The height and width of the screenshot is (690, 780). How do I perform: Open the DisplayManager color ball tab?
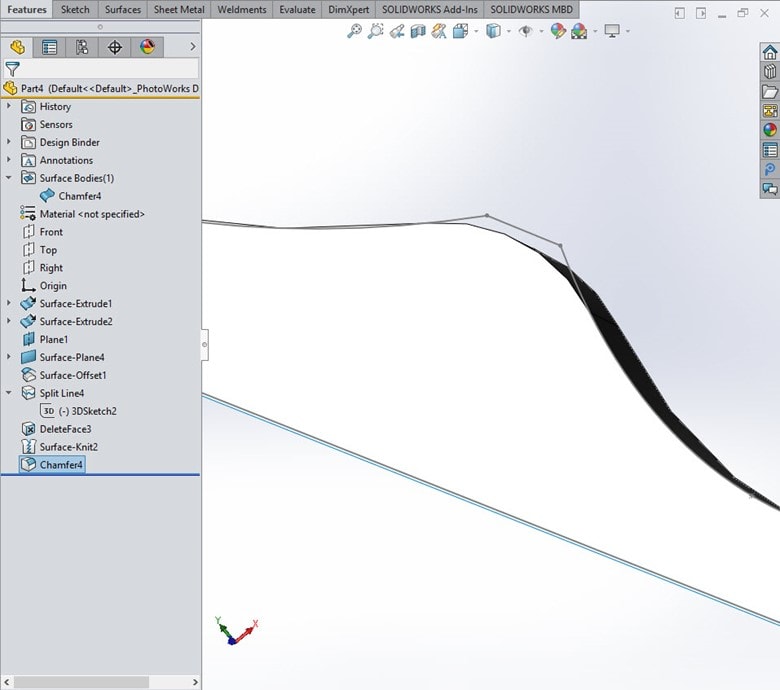(148, 47)
